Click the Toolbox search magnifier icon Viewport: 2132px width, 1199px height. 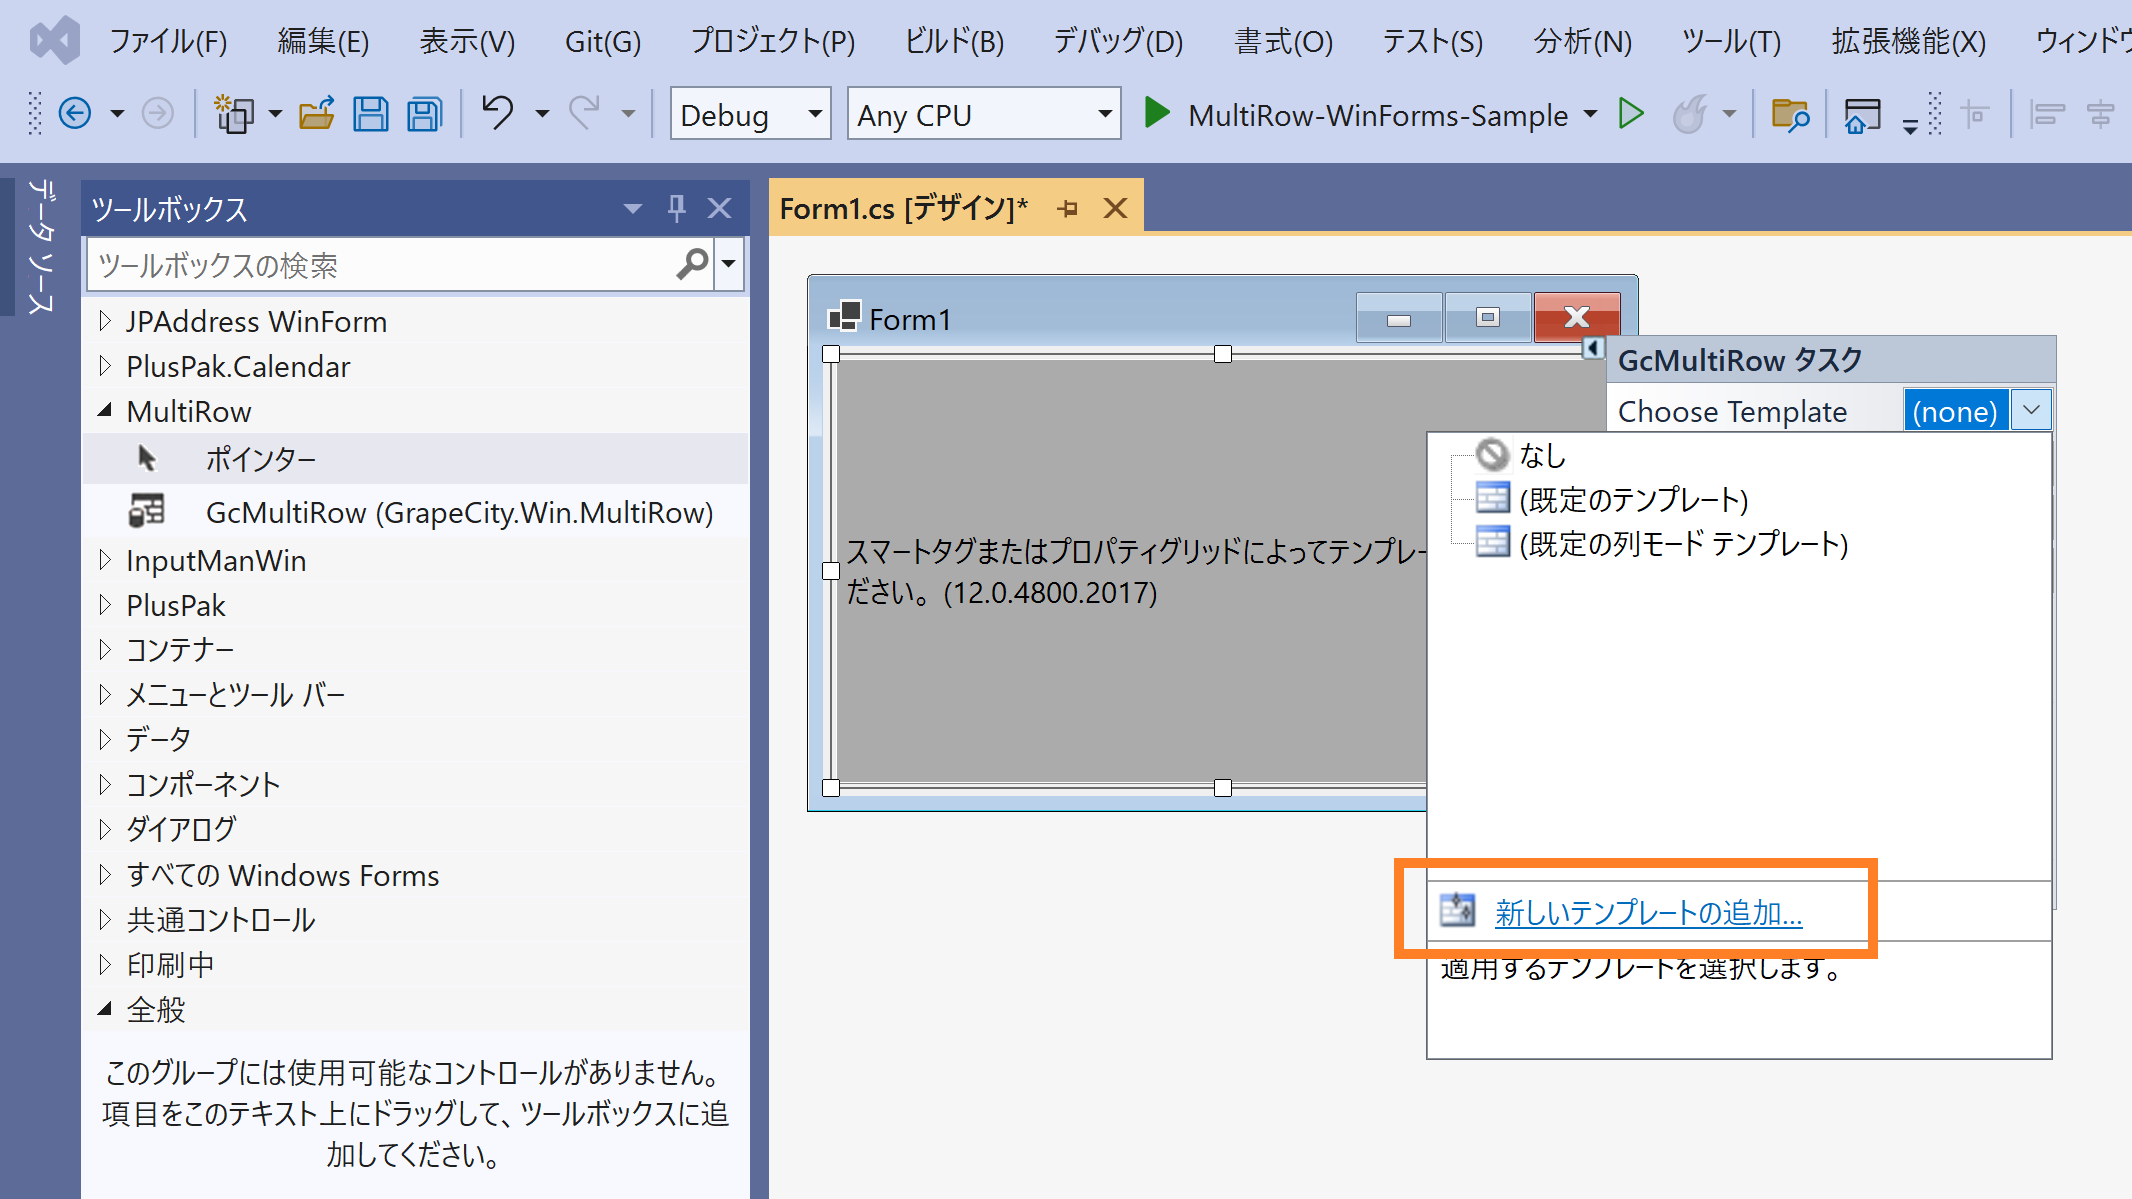pos(692,264)
